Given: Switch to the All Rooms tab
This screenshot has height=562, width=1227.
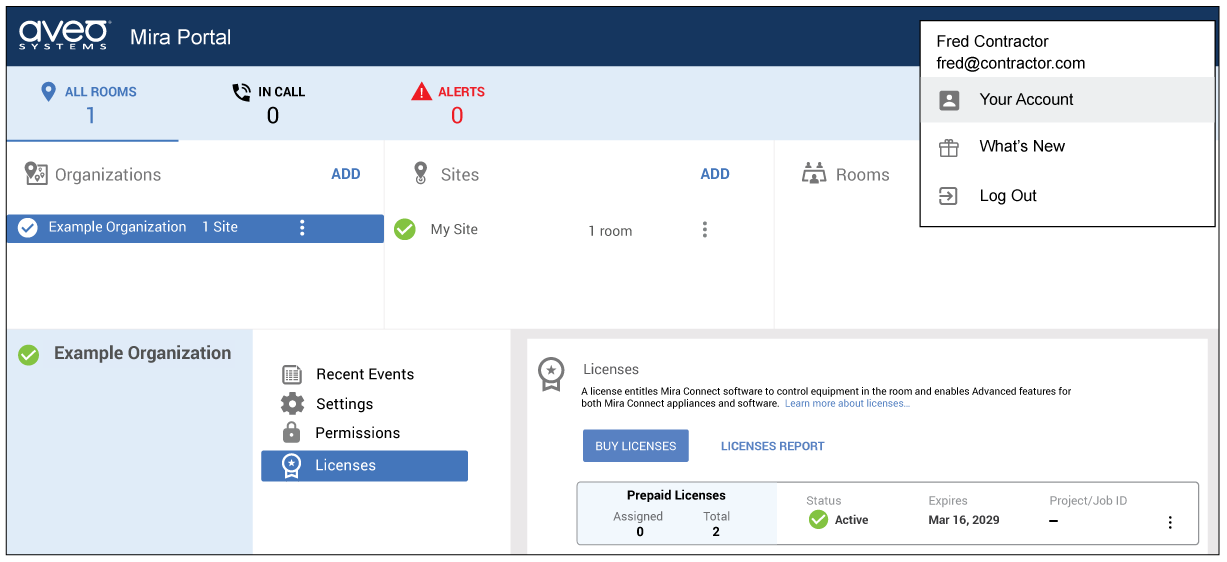Looking at the screenshot, I should (x=91, y=103).
